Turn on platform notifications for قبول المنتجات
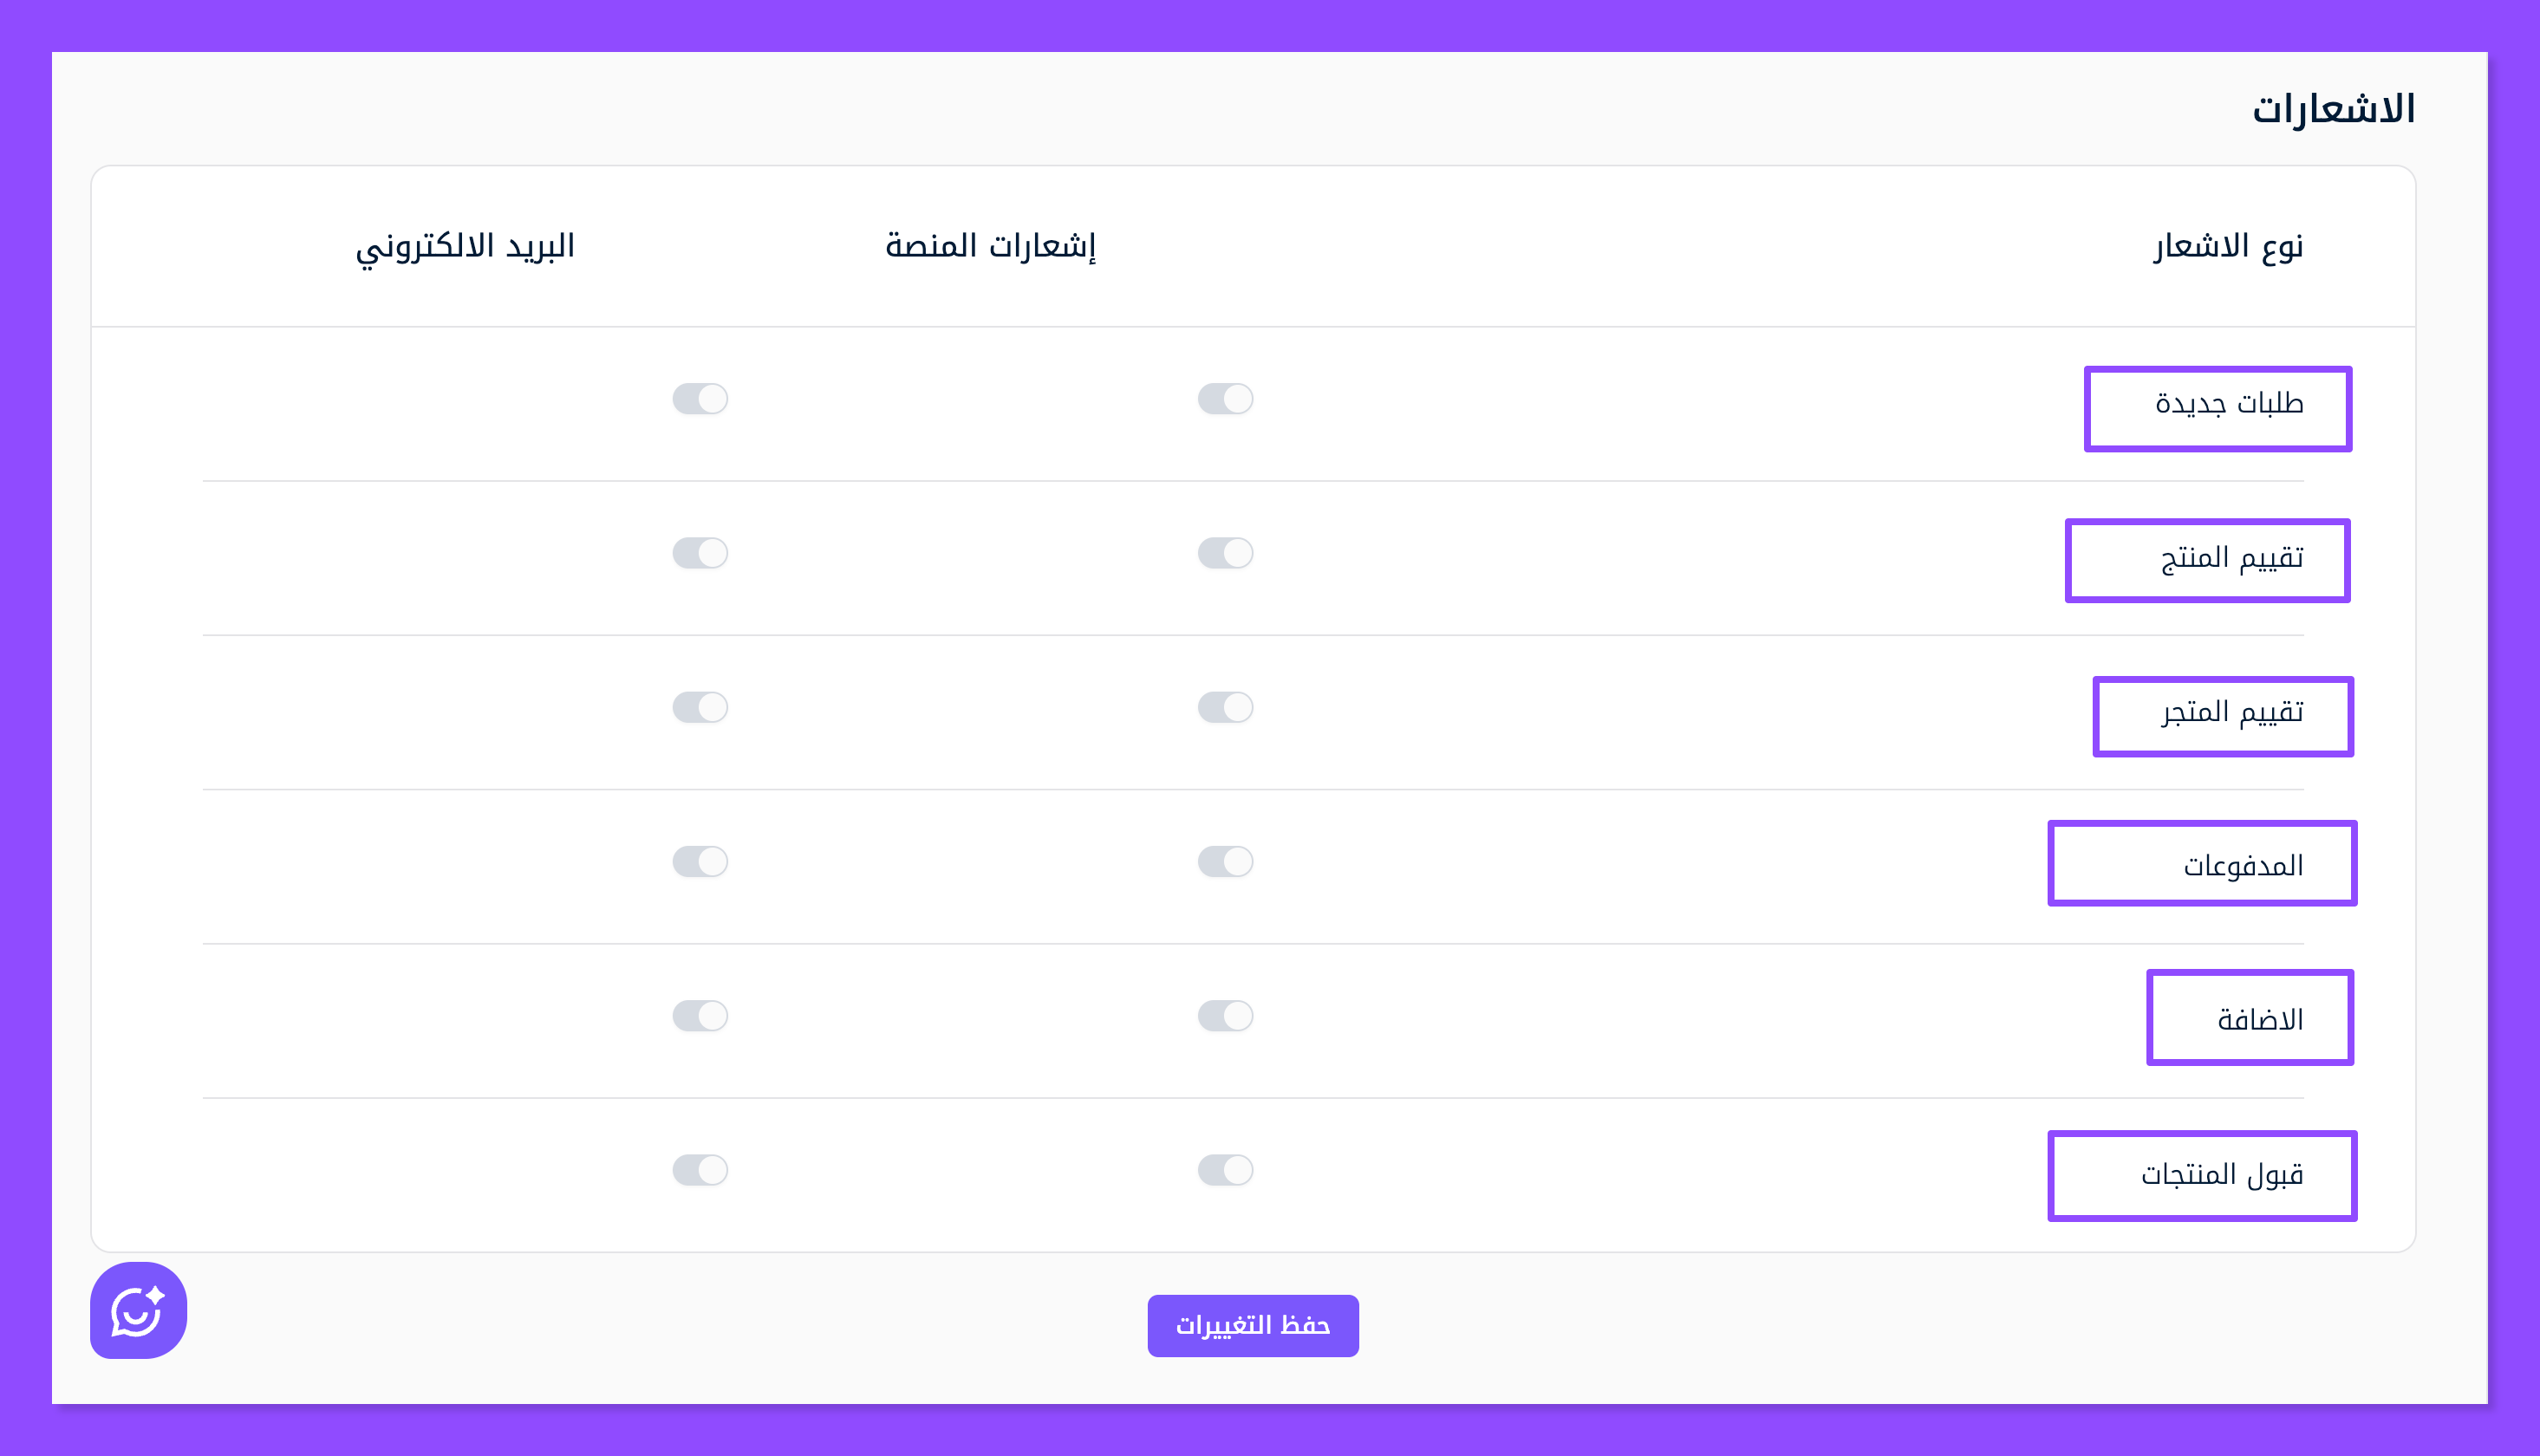The width and height of the screenshot is (2540, 1456). [1225, 1169]
